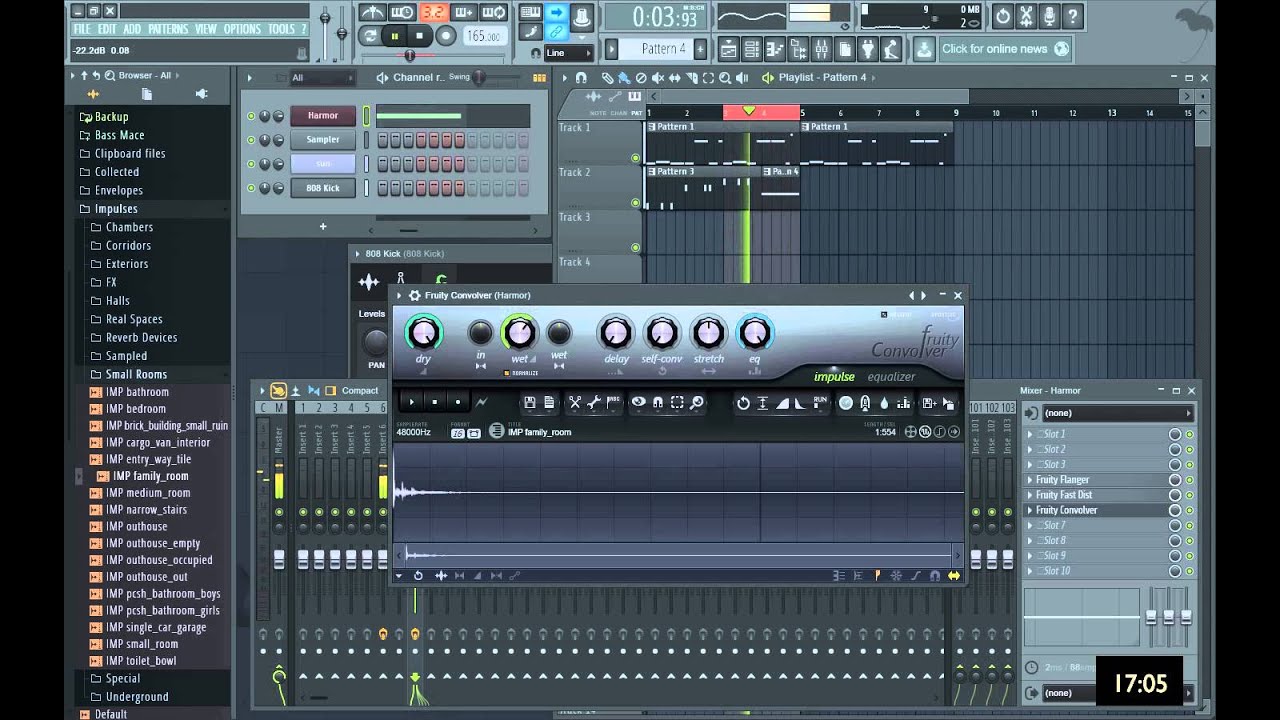Image resolution: width=1280 pixels, height=720 pixels.
Task: Click the playlist zoom tool icon
Action: [725, 78]
